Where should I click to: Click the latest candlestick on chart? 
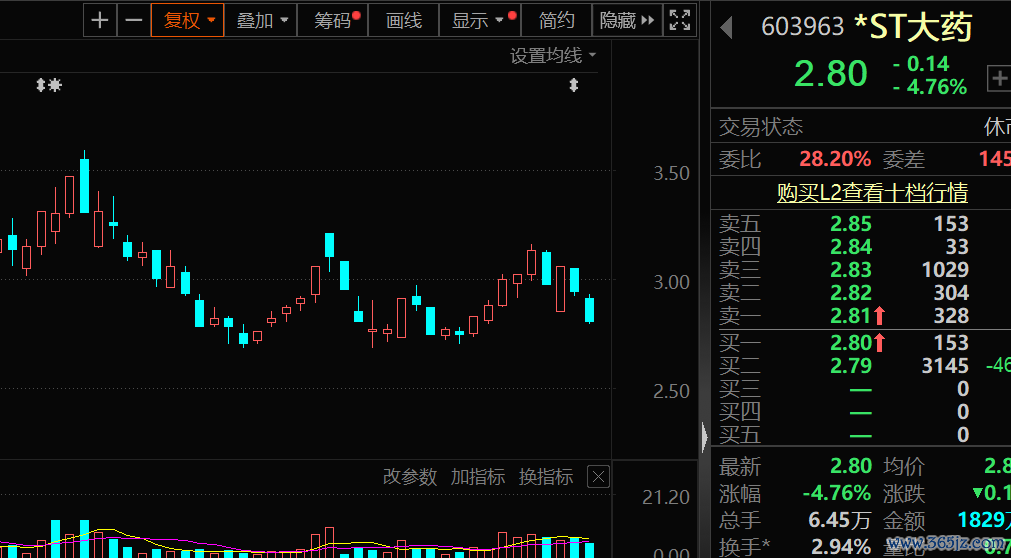point(589,308)
